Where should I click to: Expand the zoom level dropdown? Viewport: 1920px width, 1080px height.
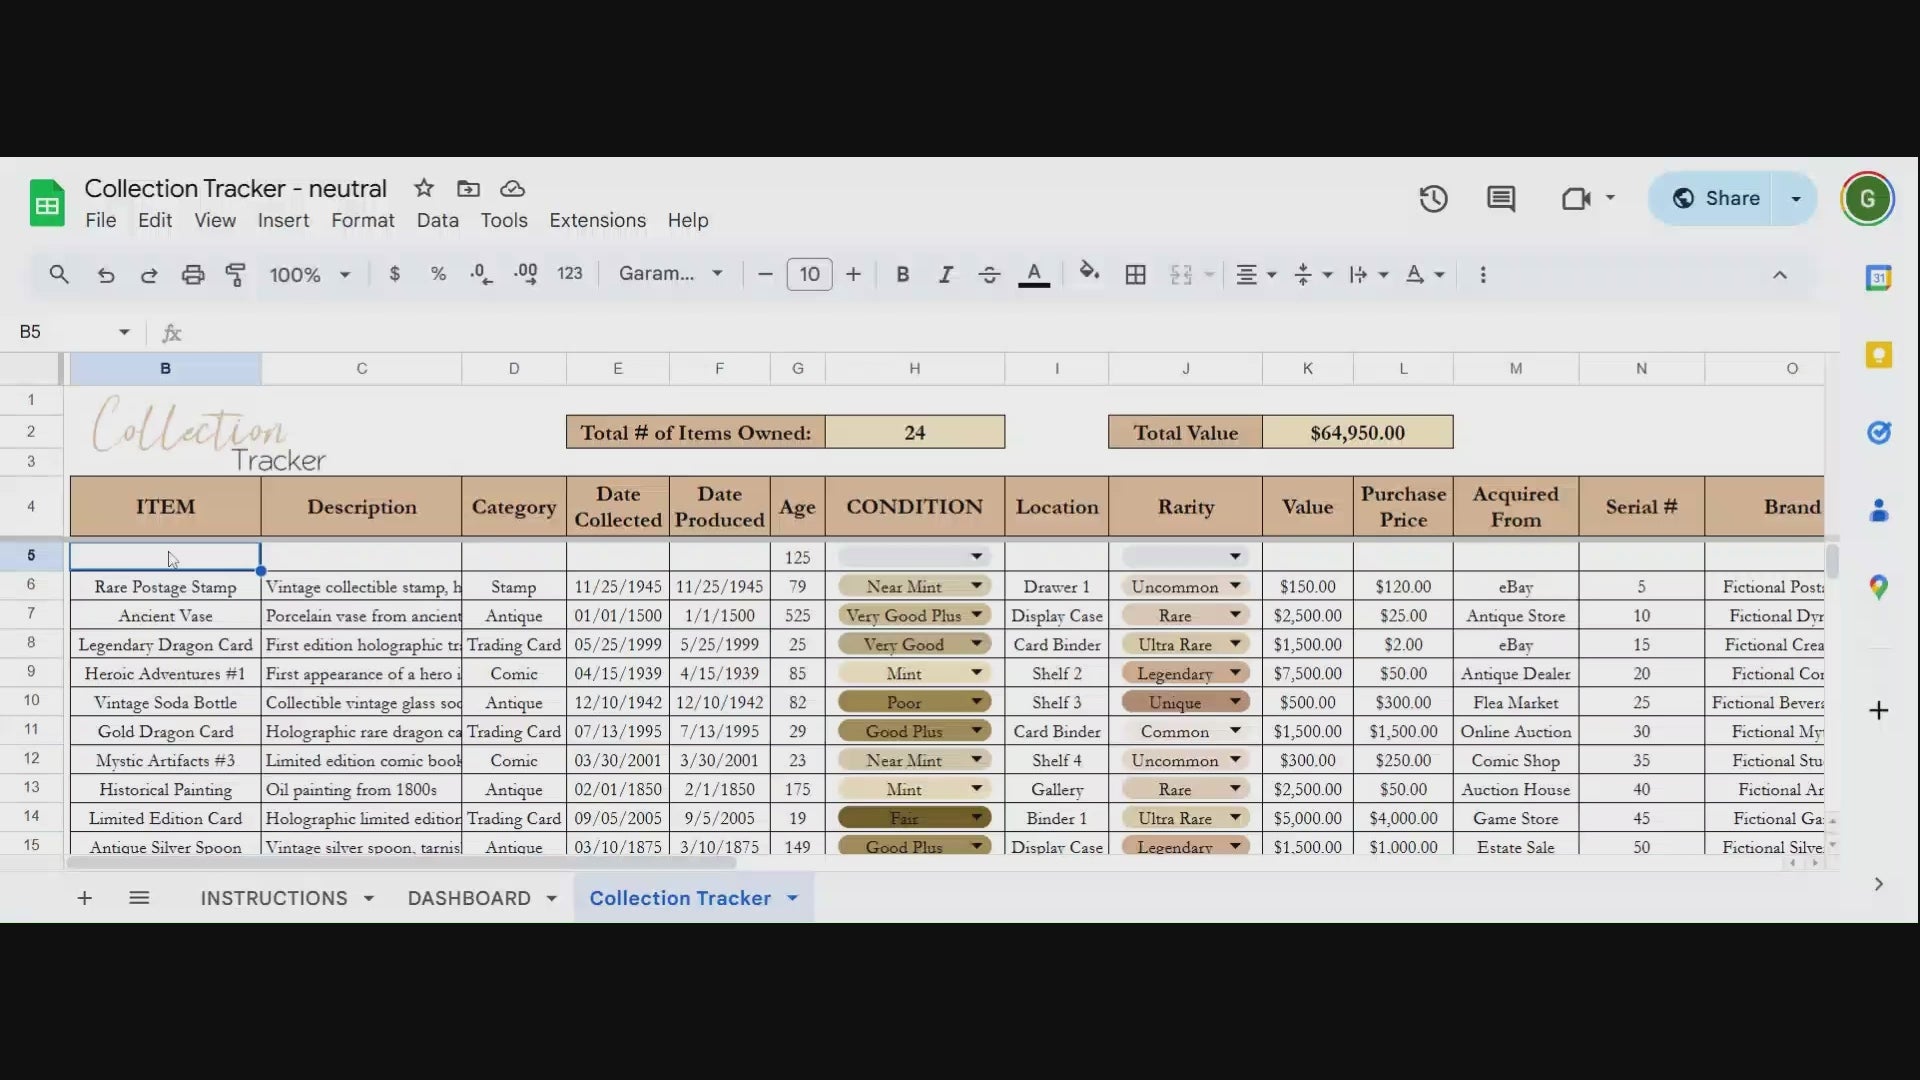(x=310, y=274)
